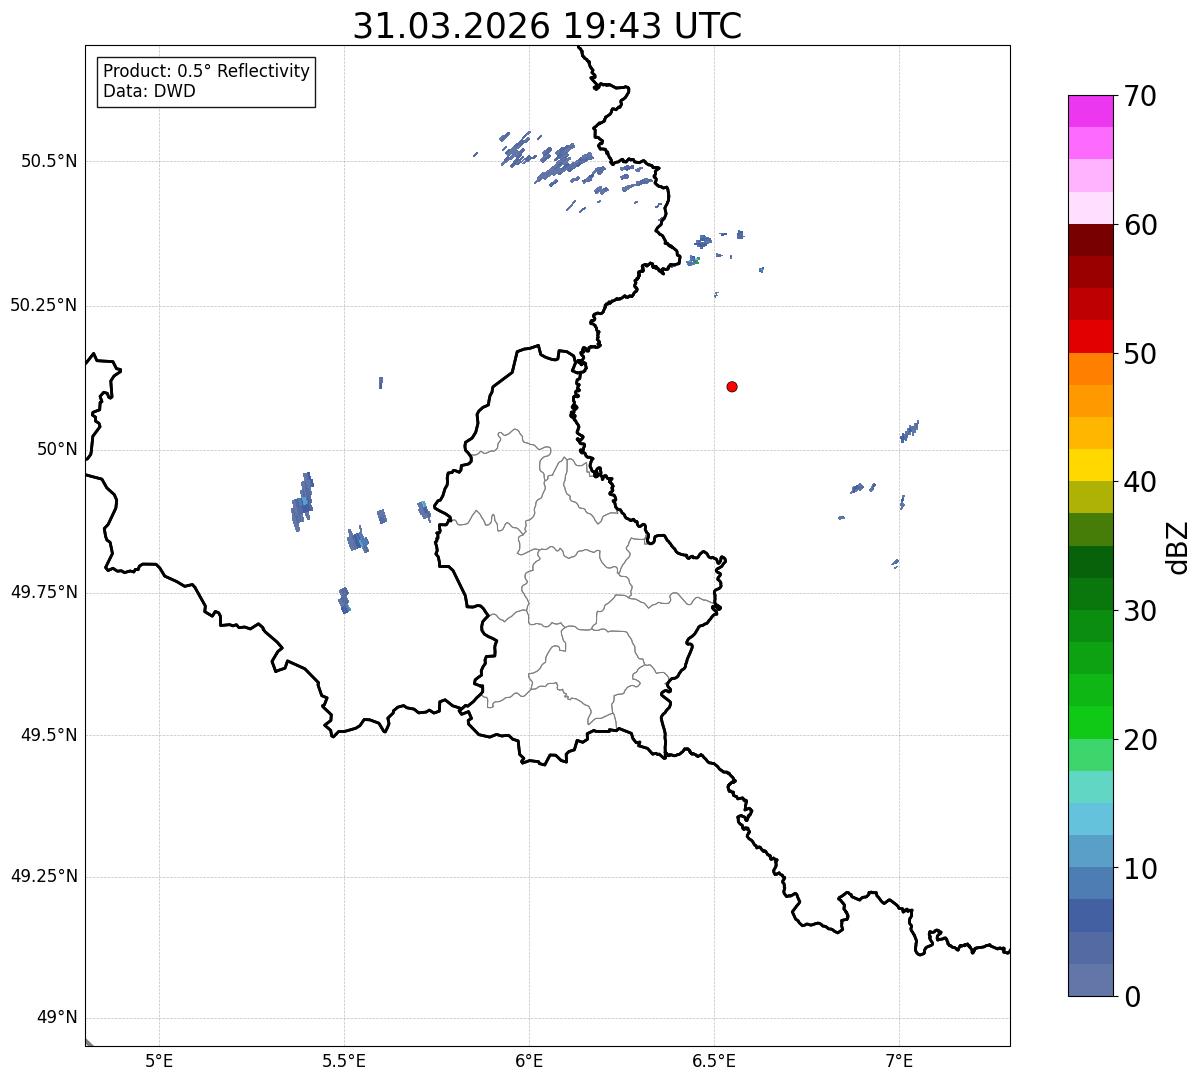Select the magenta swatch at colorbar top

click(1090, 111)
